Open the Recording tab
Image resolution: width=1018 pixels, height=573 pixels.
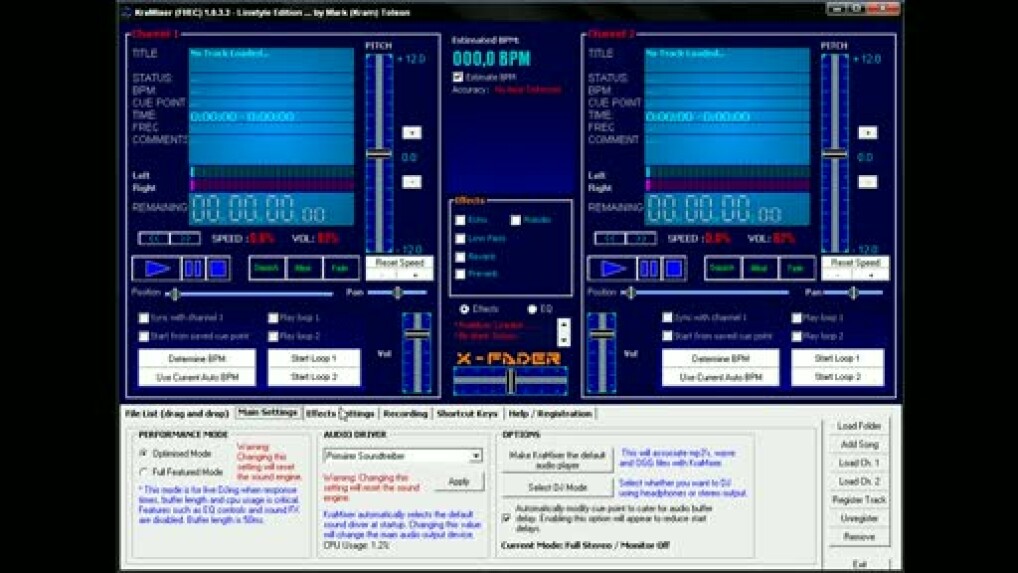coord(405,413)
